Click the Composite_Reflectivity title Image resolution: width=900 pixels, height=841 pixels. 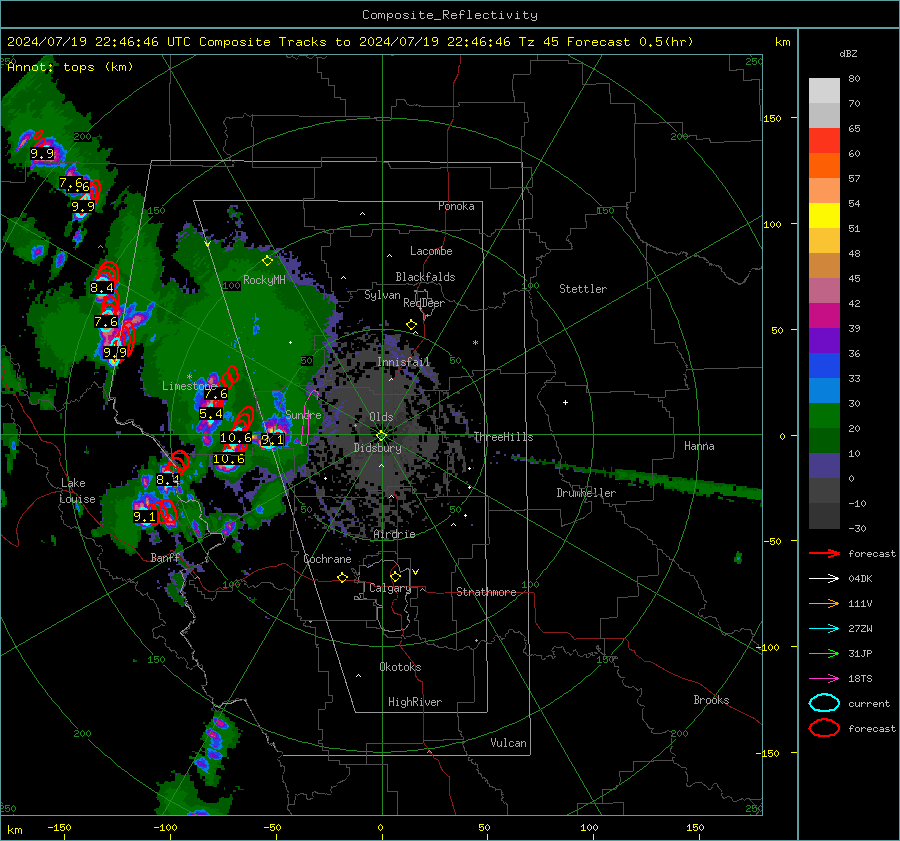point(449,15)
